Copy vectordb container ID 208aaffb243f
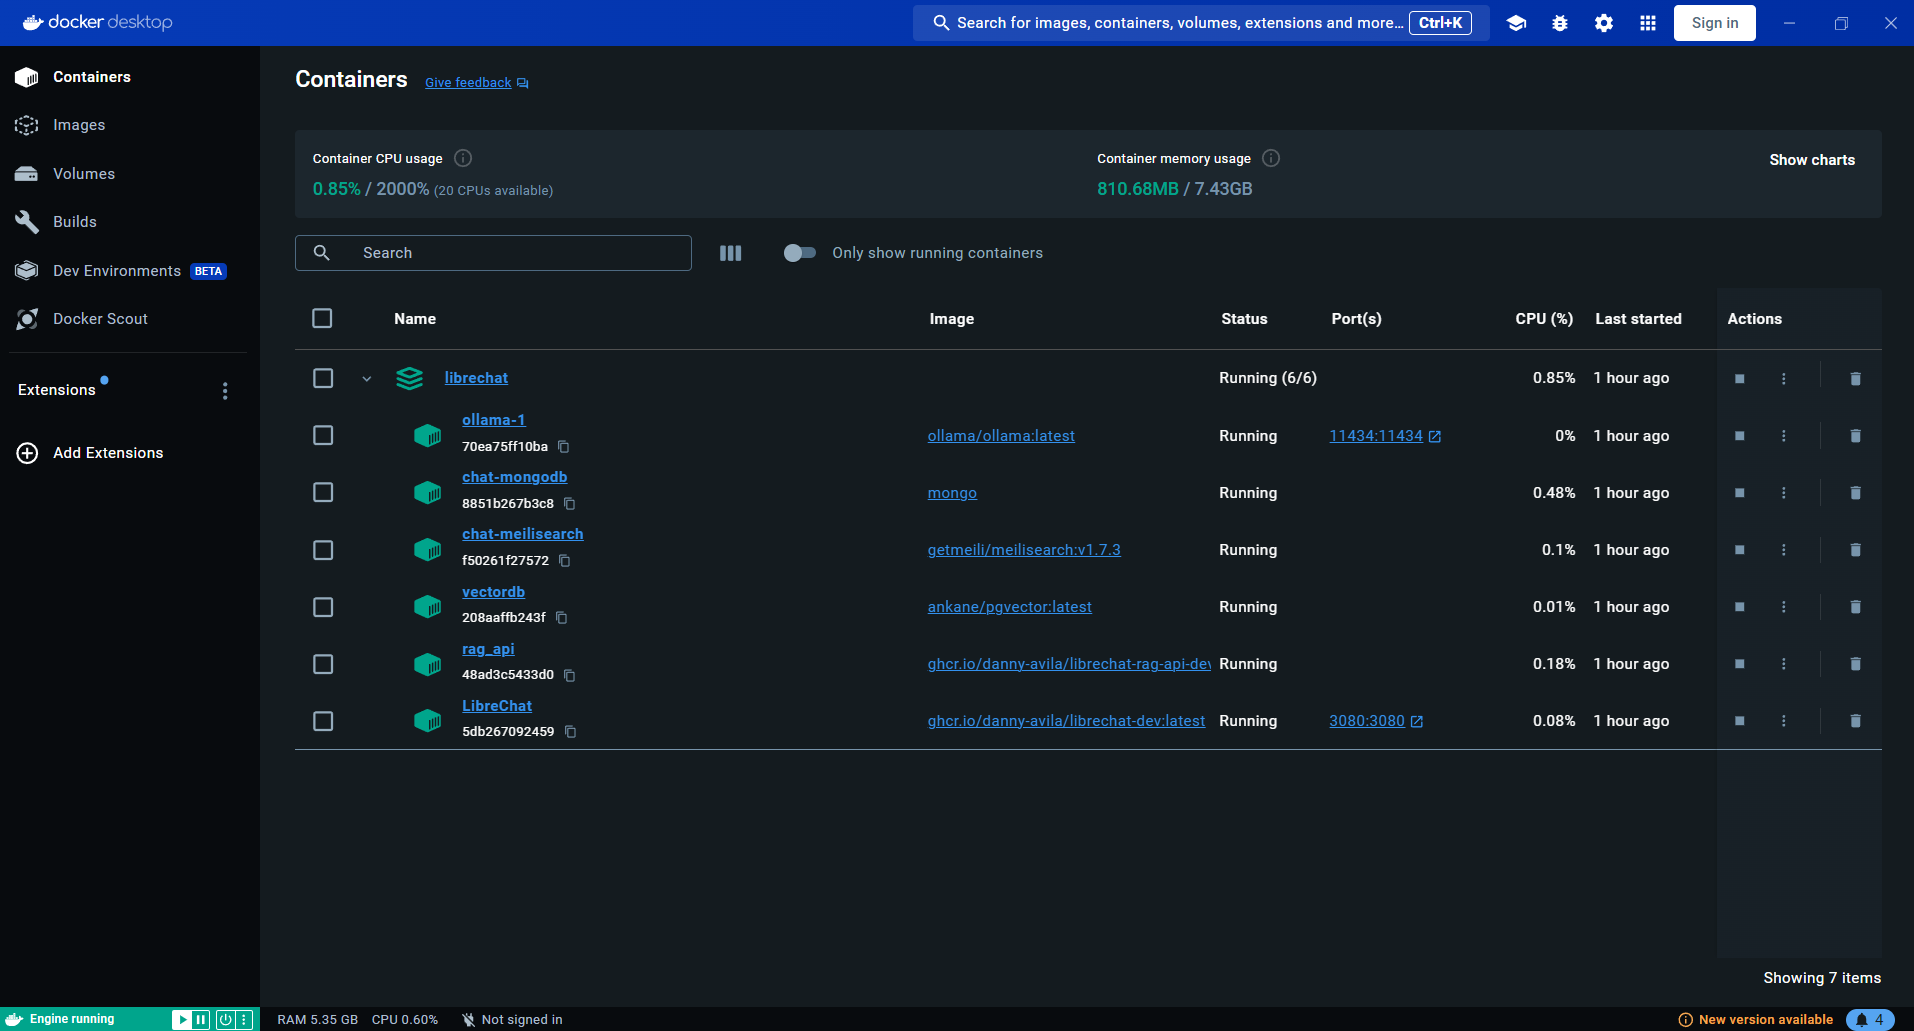 (x=562, y=618)
